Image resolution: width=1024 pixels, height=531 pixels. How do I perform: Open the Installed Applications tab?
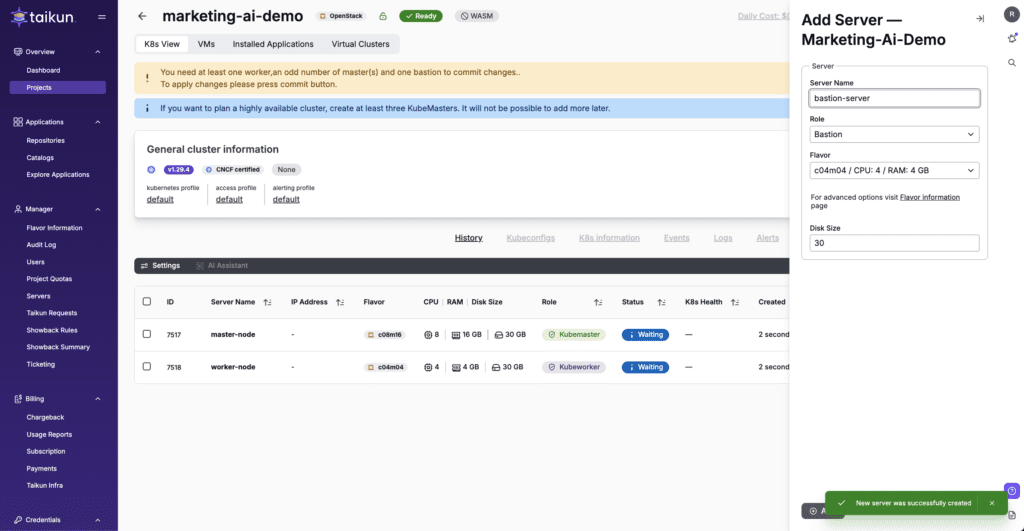(273, 44)
